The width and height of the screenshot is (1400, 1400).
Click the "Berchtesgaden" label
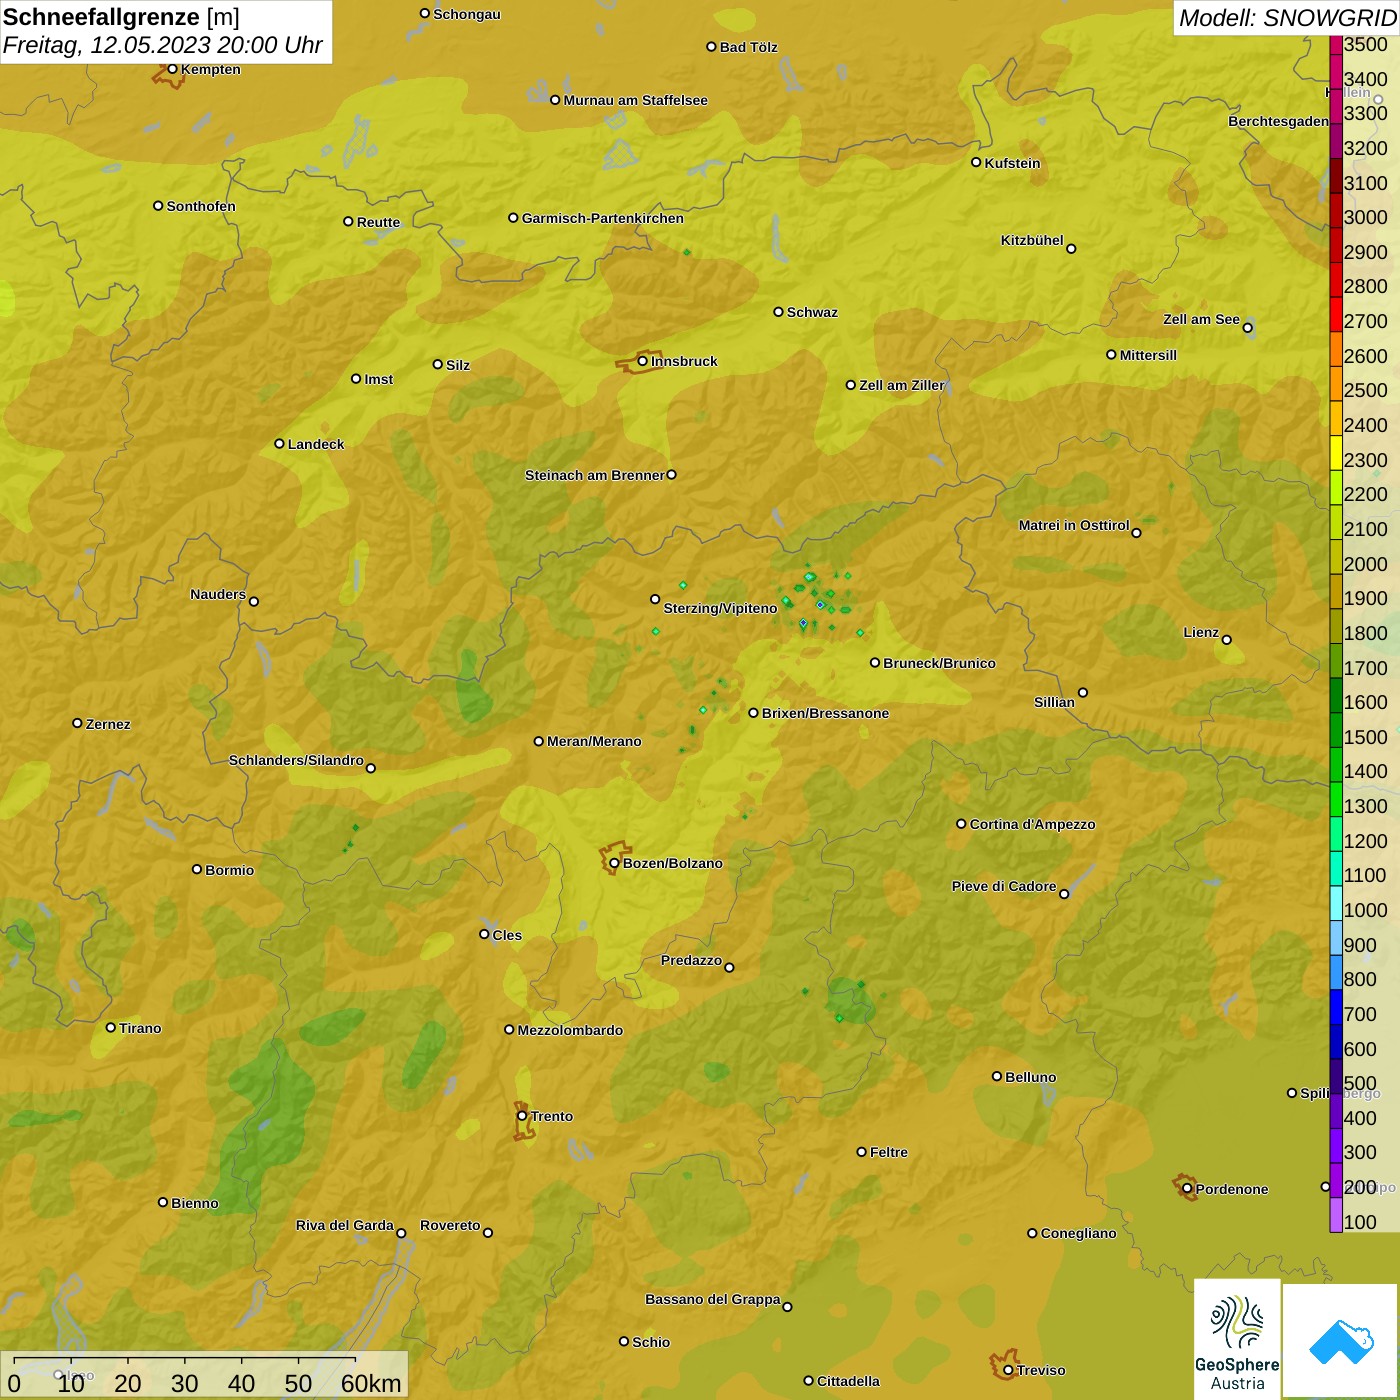pyautogui.click(x=1278, y=121)
